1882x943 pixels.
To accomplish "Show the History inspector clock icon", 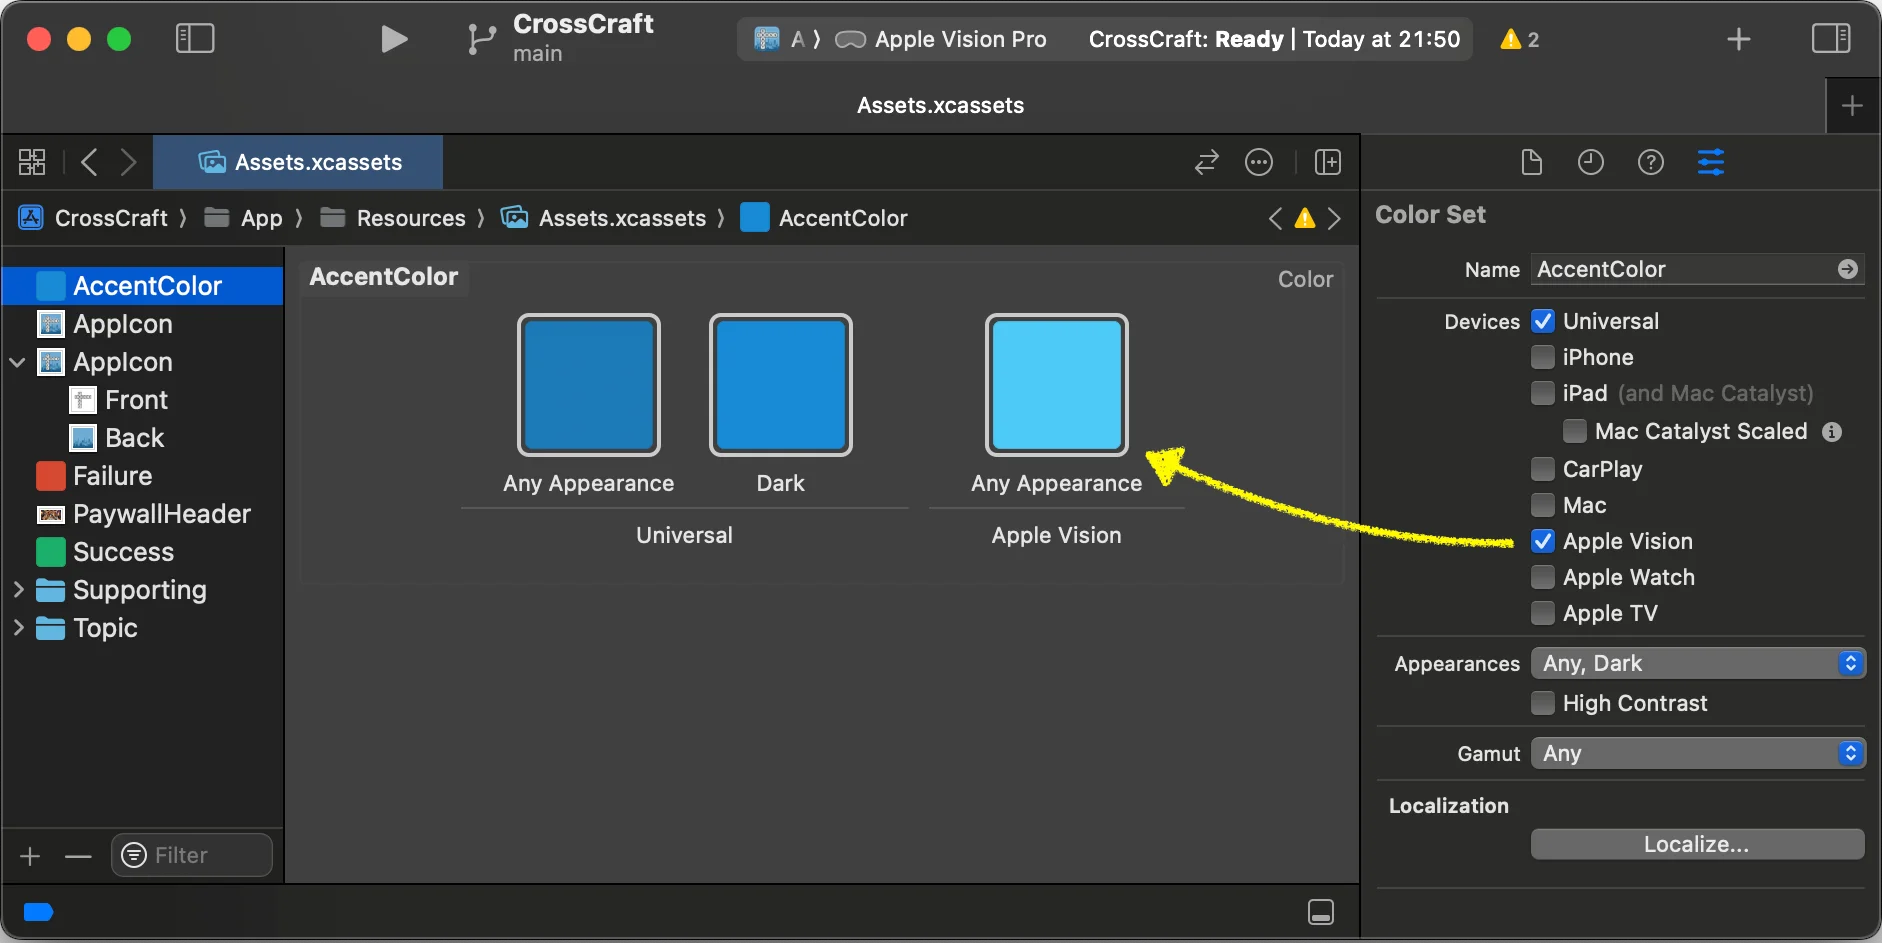I will (1590, 162).
